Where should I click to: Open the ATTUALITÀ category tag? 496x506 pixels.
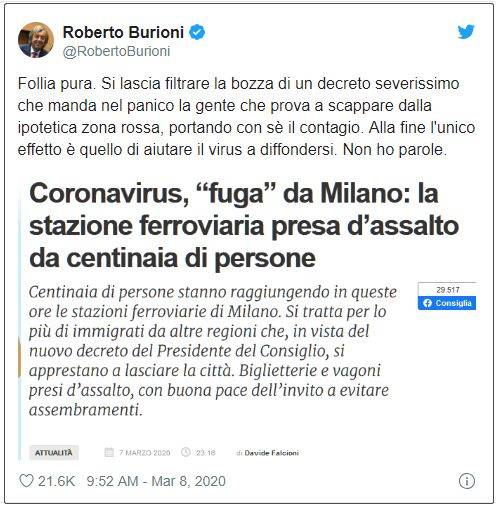coord(54,453)
